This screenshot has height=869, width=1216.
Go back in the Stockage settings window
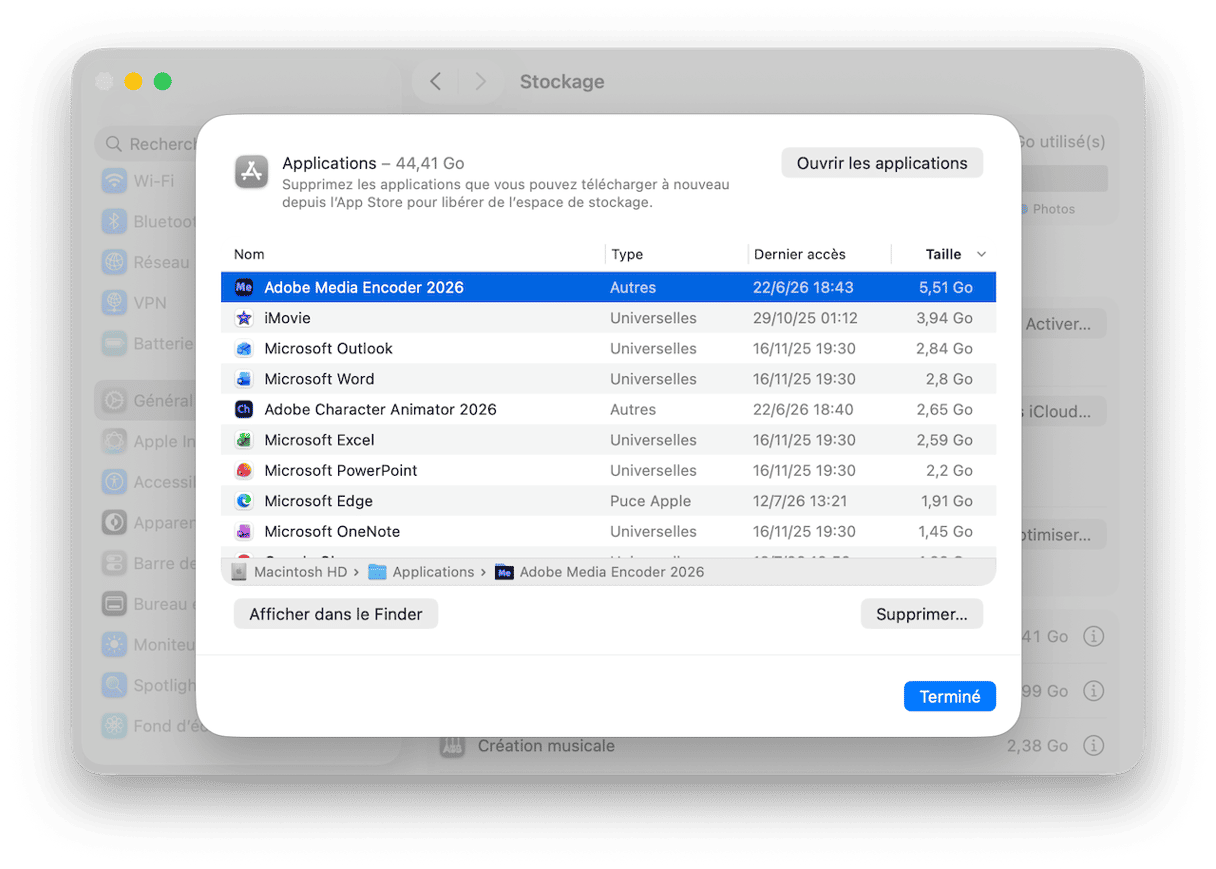[x=436, y=82]
